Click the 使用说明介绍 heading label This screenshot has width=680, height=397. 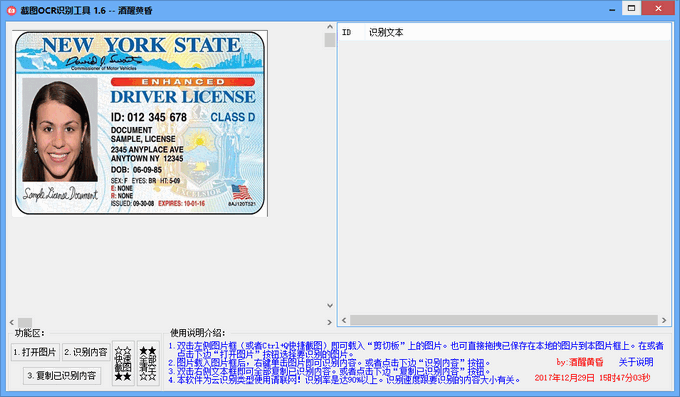pos(197,333)
